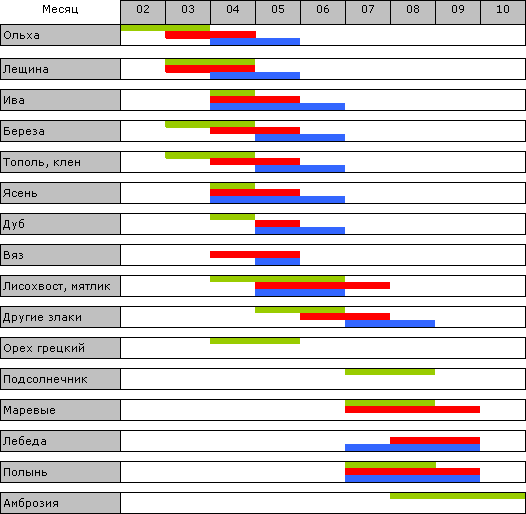The height and width of the screenshot is (514, 526).
Task: Select the Лещина row label
Action: (60, 69)
